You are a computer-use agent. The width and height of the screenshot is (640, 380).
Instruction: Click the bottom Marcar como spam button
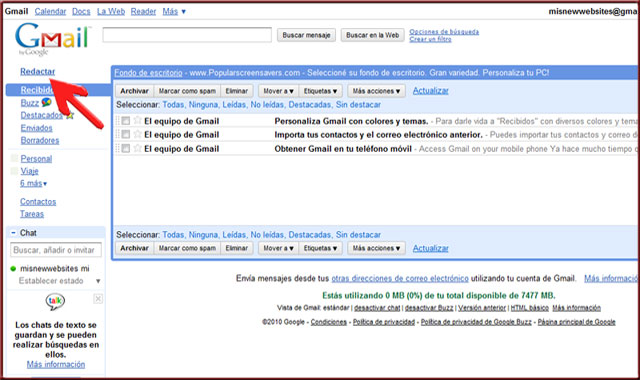coord(187,248)
